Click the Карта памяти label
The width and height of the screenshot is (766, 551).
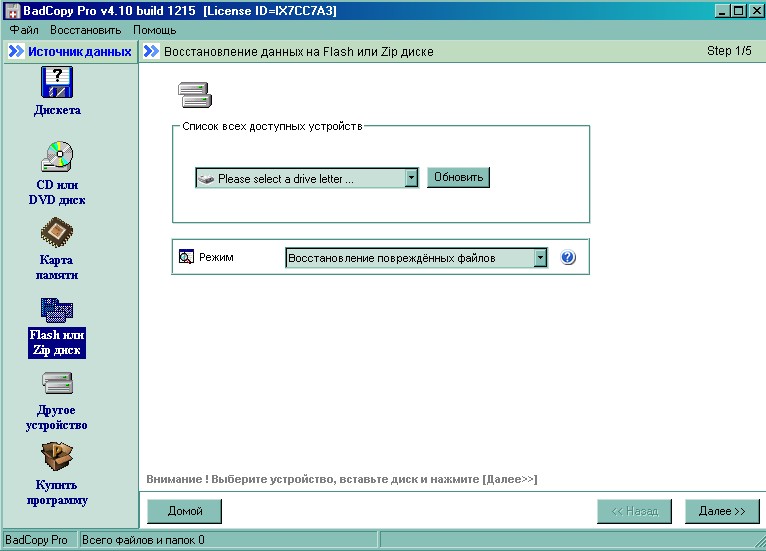pyautogui.click(x=57, y=267)
